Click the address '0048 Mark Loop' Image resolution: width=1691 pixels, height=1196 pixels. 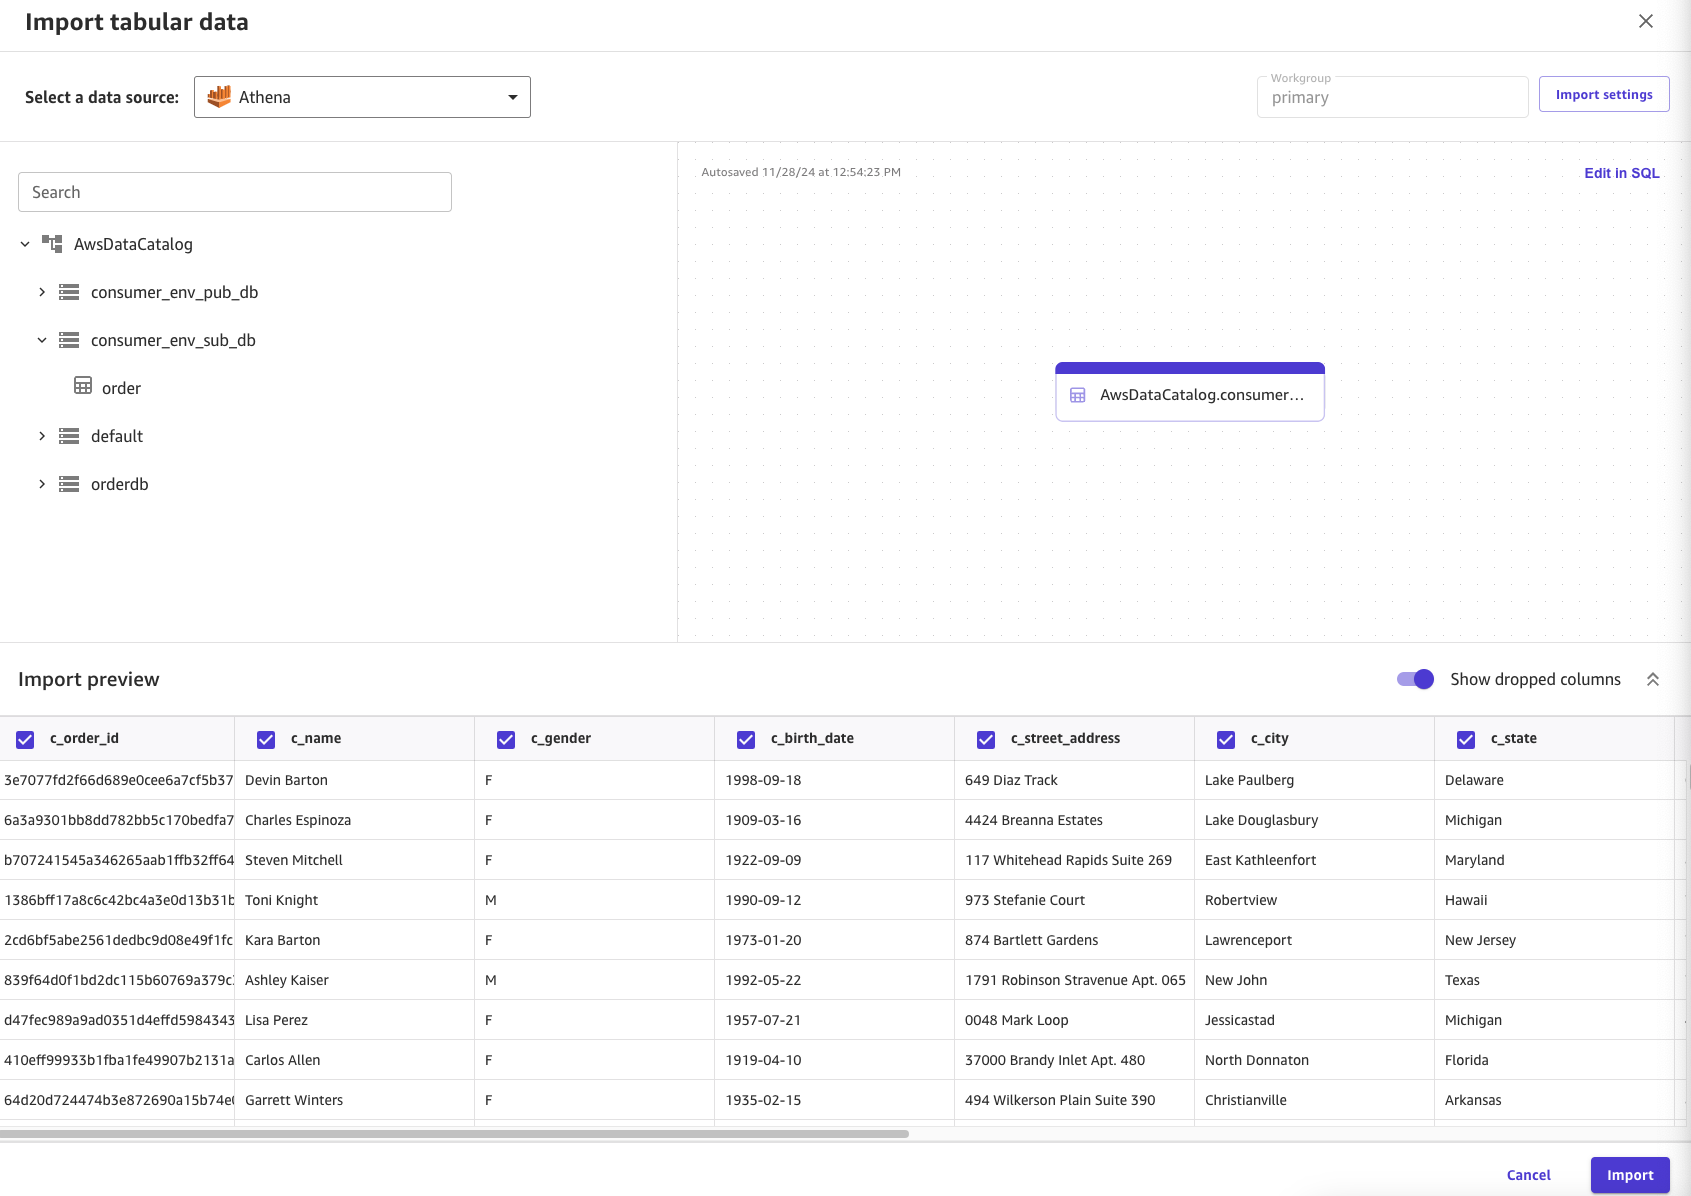(x=1016, y=1020)
